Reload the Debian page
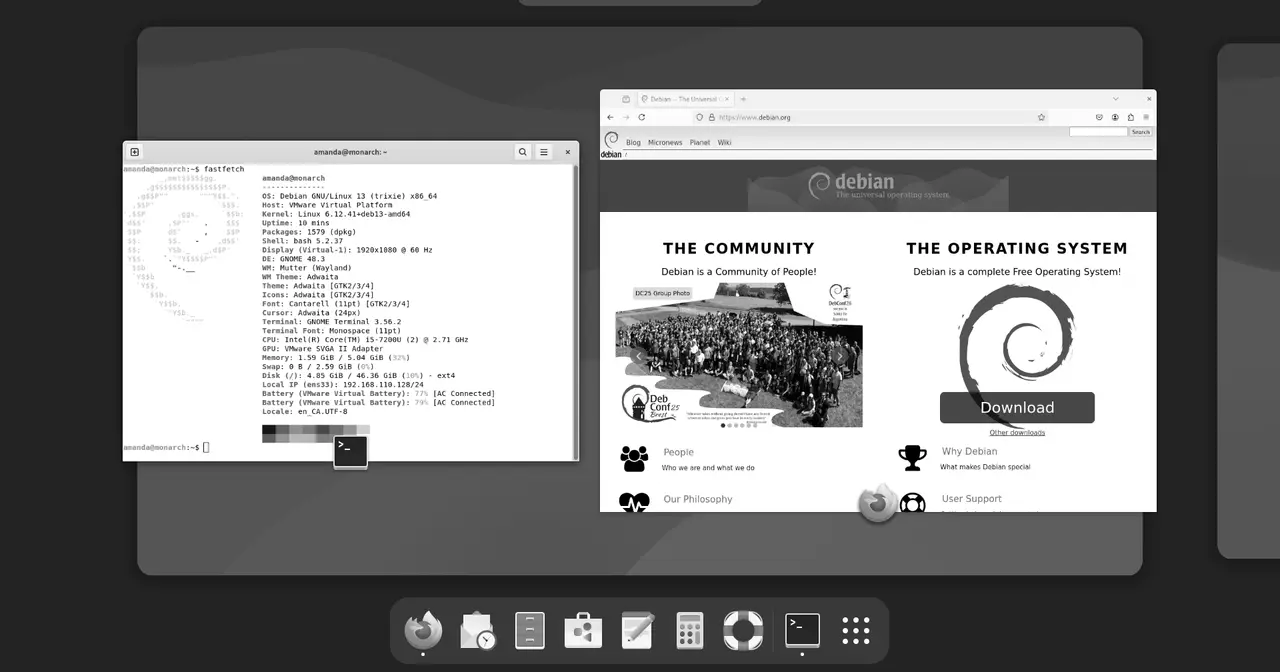This screenshot has width=1280, height=672. pyautogui.click(x=642, y=117)
